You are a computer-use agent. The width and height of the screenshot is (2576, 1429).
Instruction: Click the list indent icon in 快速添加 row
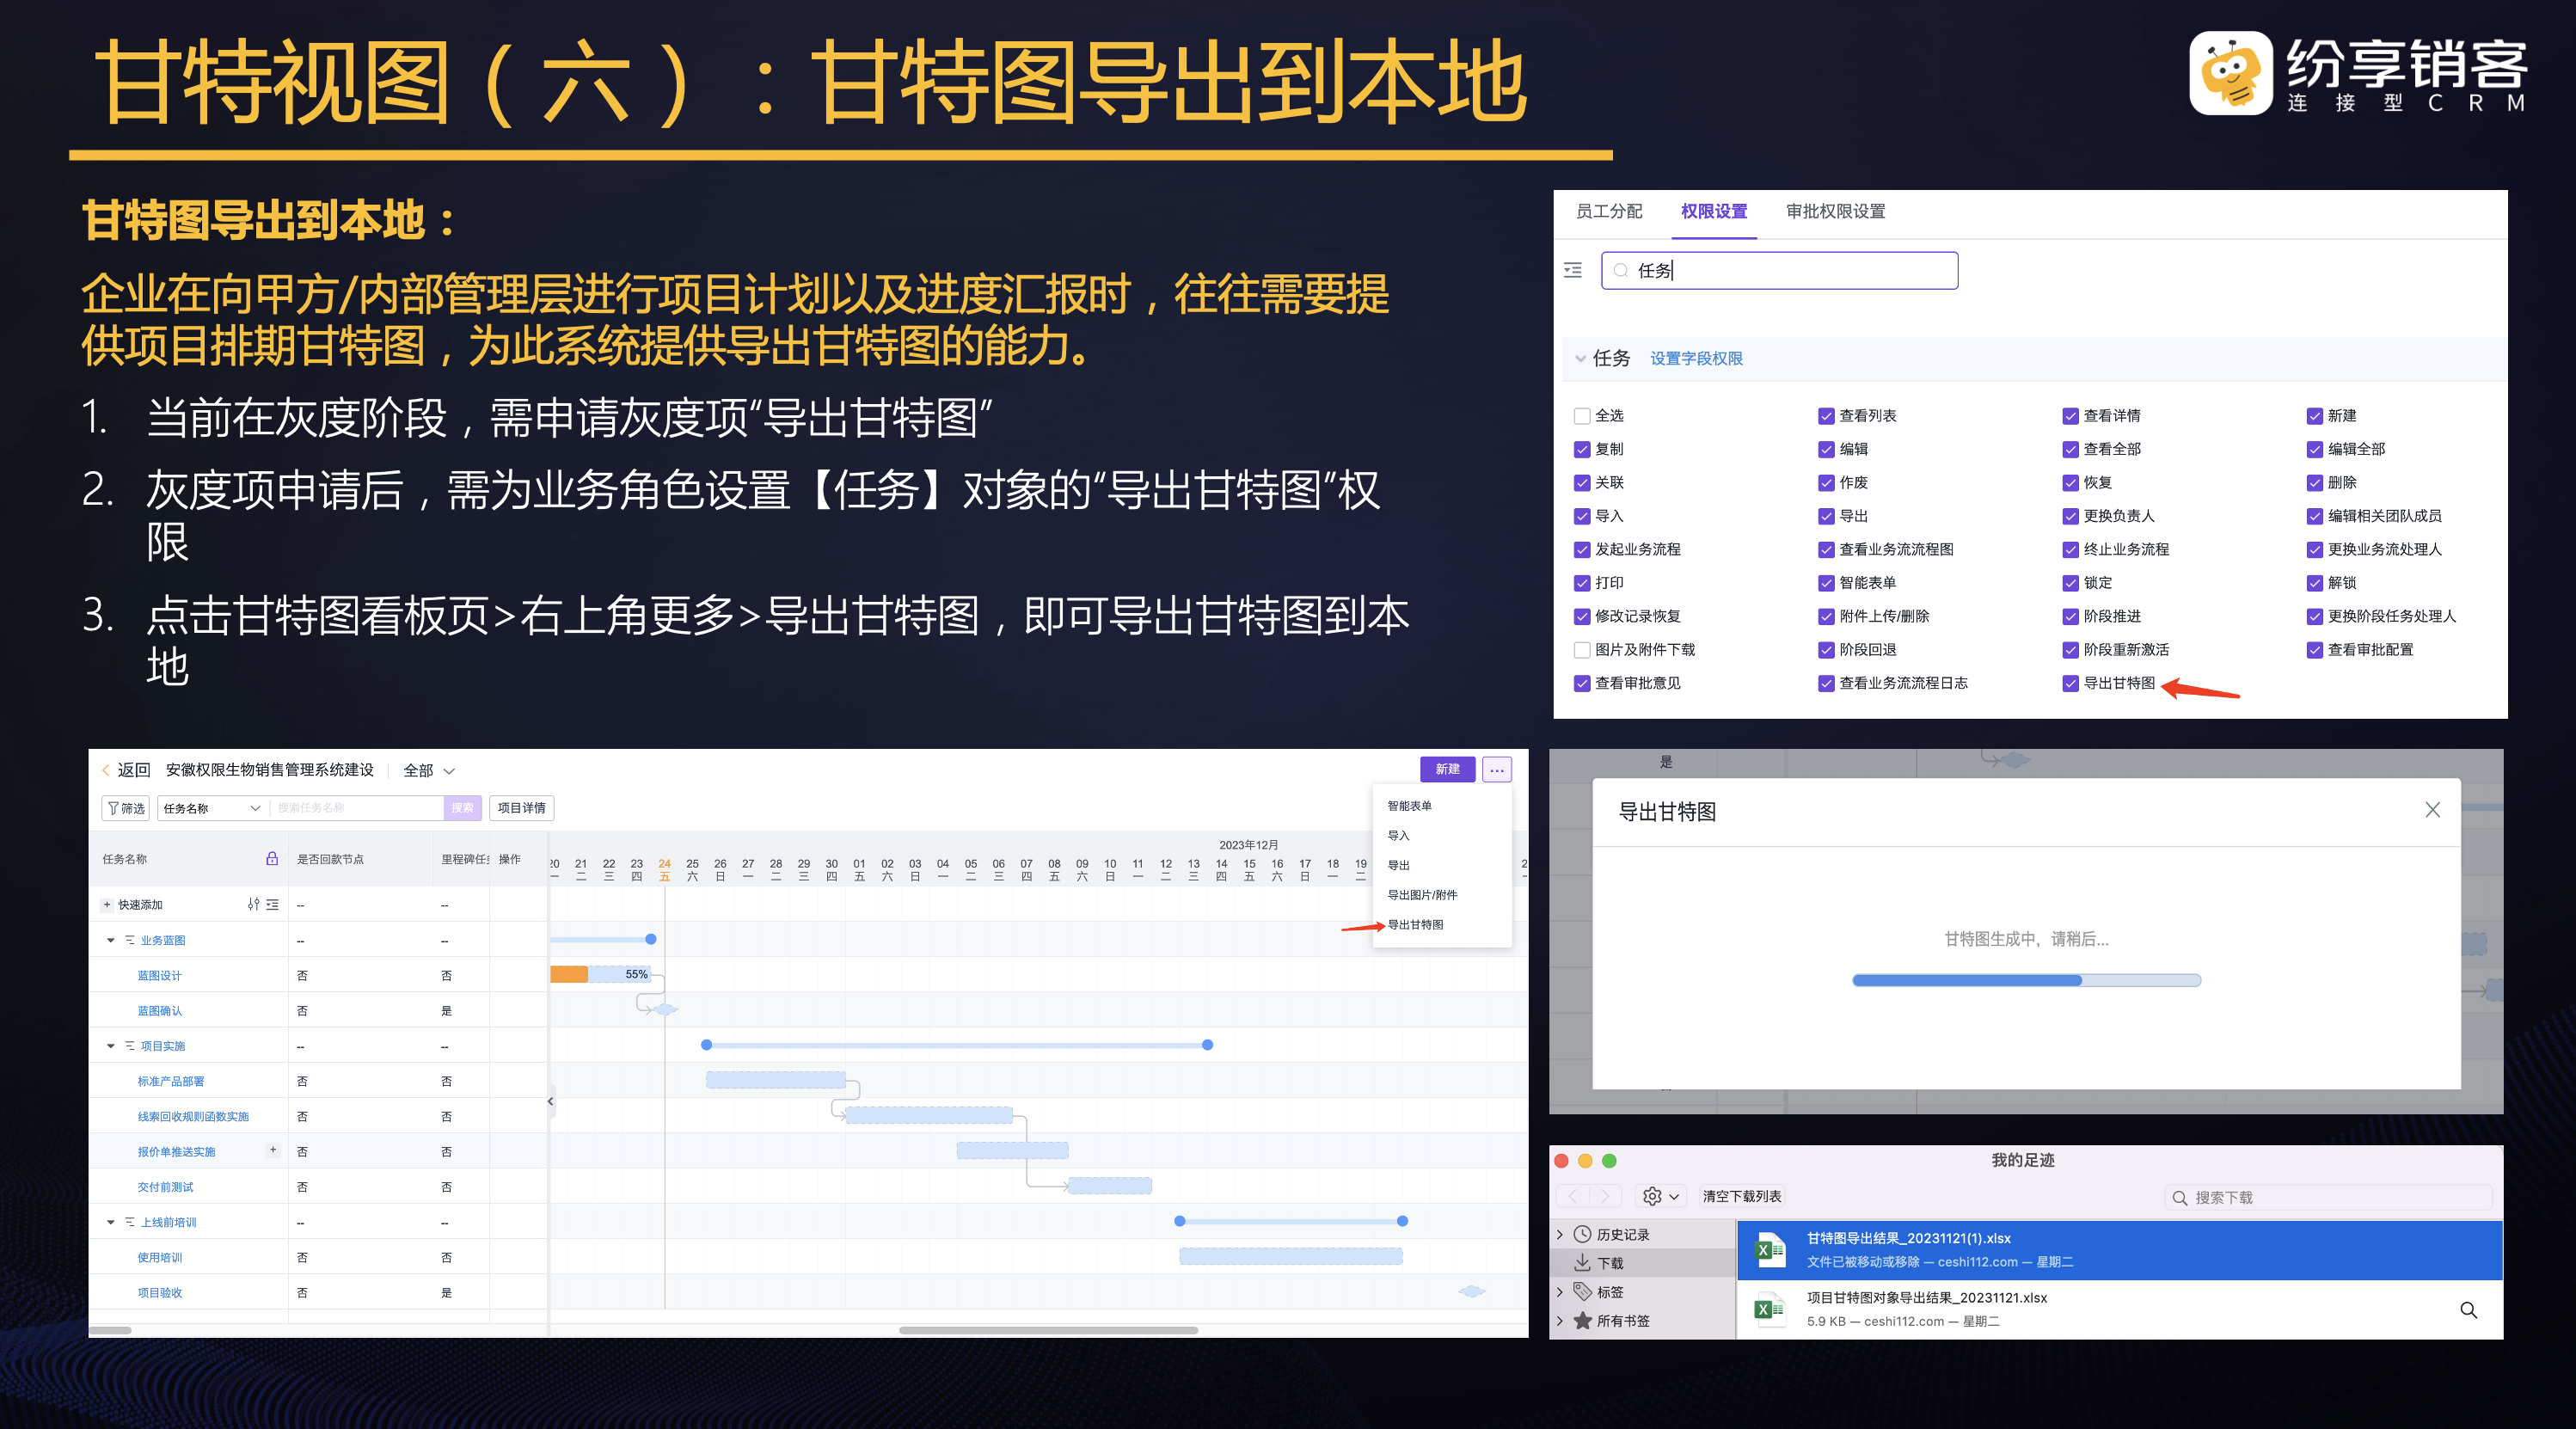click(273, 905)
